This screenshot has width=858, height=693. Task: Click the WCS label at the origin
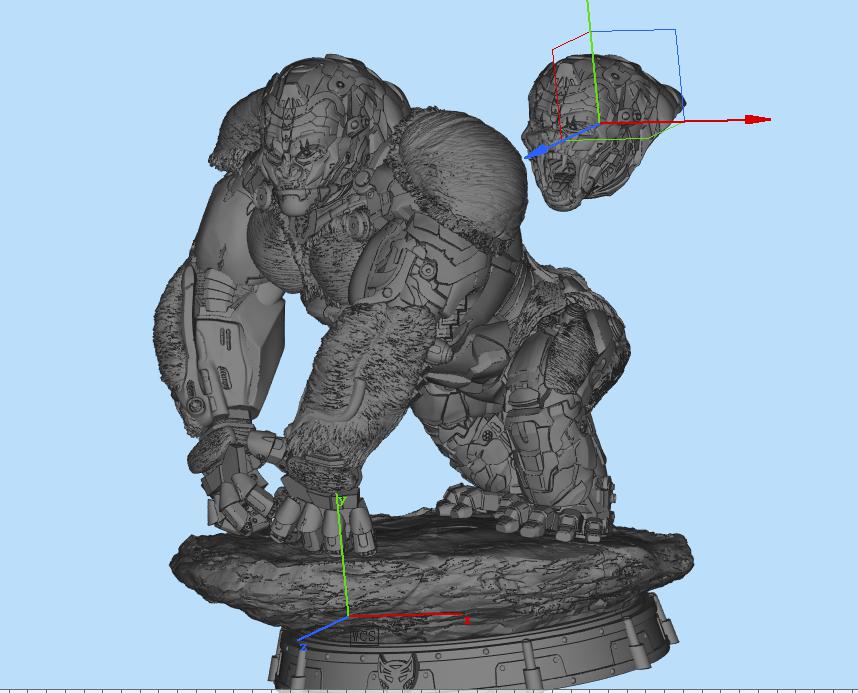tap(364, 636)
